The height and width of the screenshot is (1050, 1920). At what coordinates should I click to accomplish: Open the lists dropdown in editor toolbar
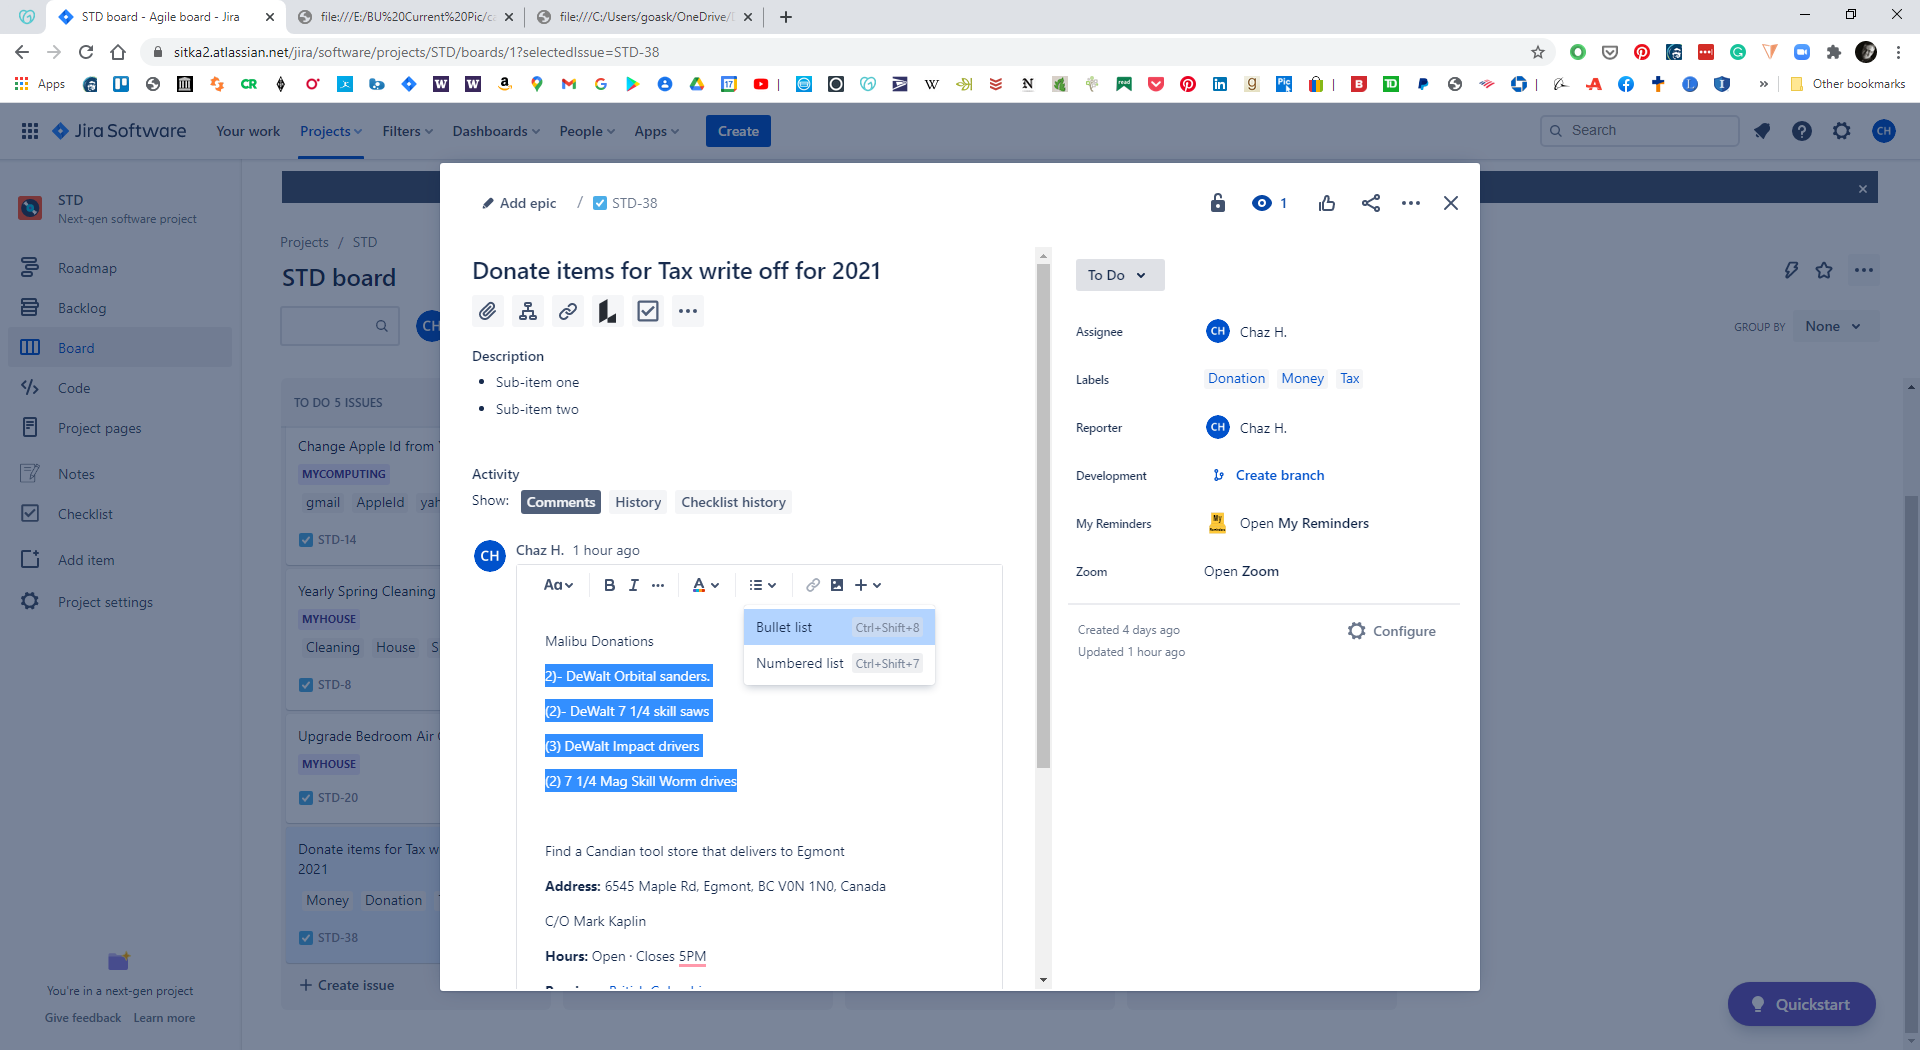pos(763,585)
